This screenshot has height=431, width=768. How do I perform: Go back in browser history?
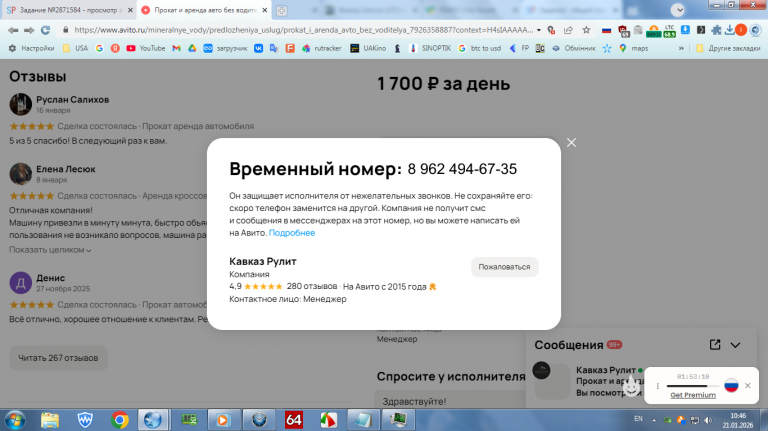[13, 30]
